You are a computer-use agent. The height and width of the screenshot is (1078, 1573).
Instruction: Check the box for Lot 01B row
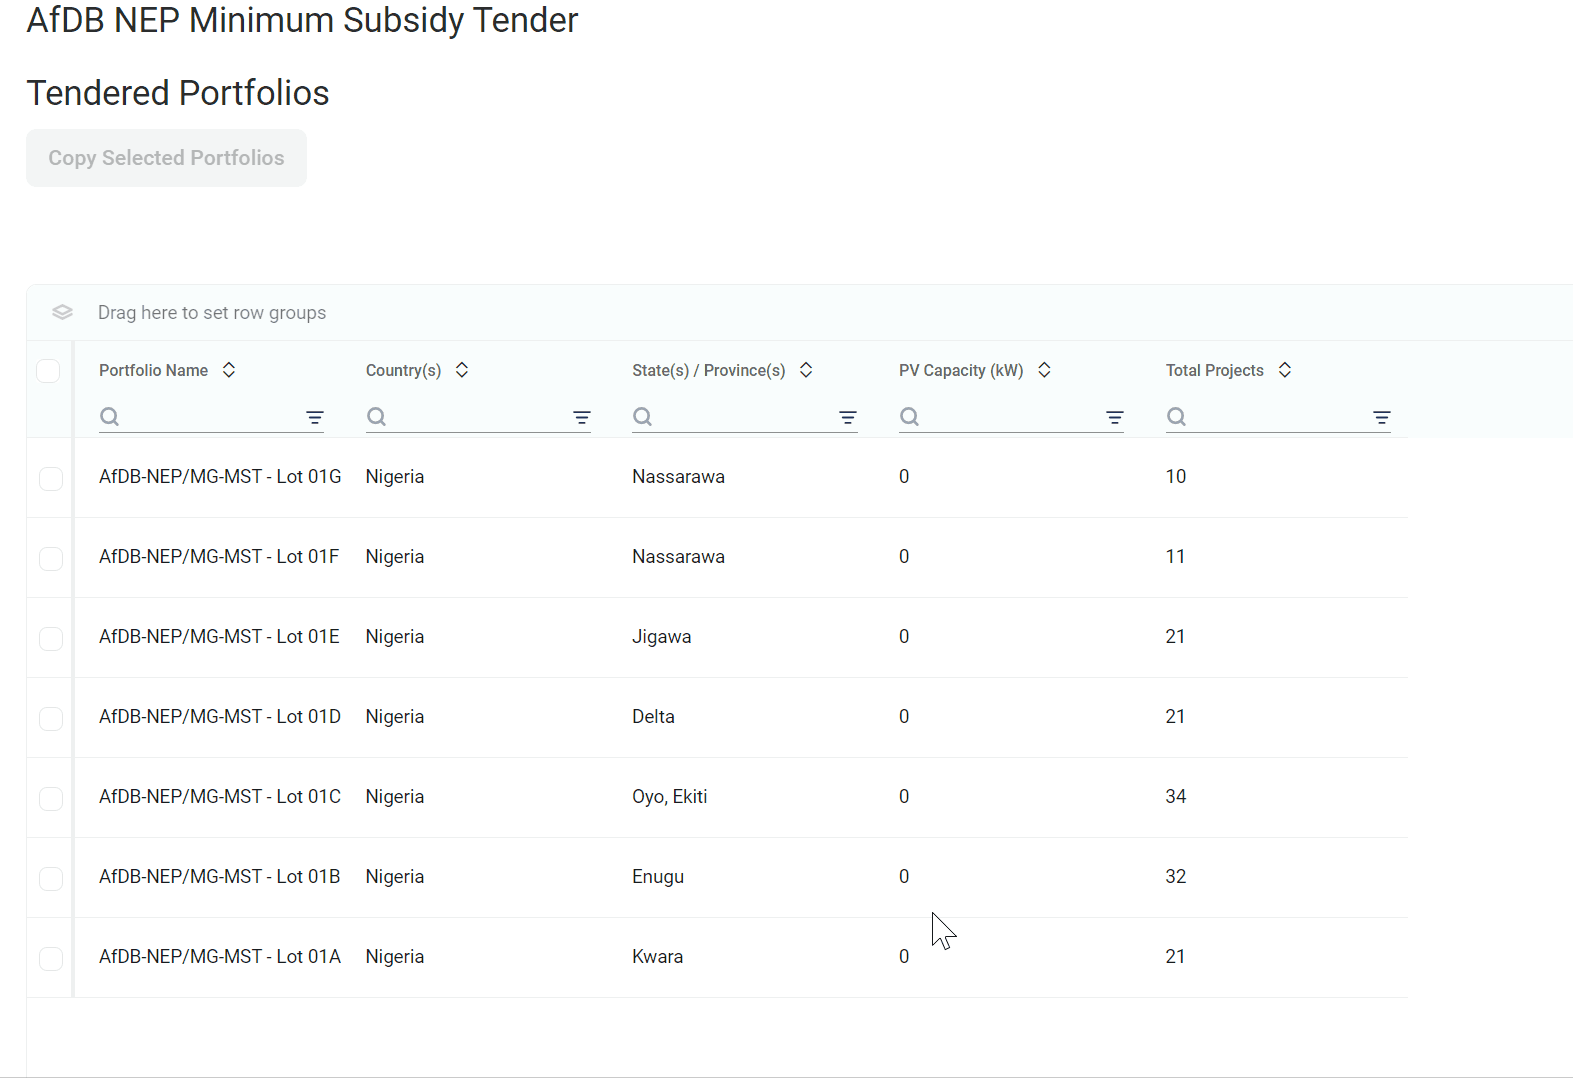point(51,879)
